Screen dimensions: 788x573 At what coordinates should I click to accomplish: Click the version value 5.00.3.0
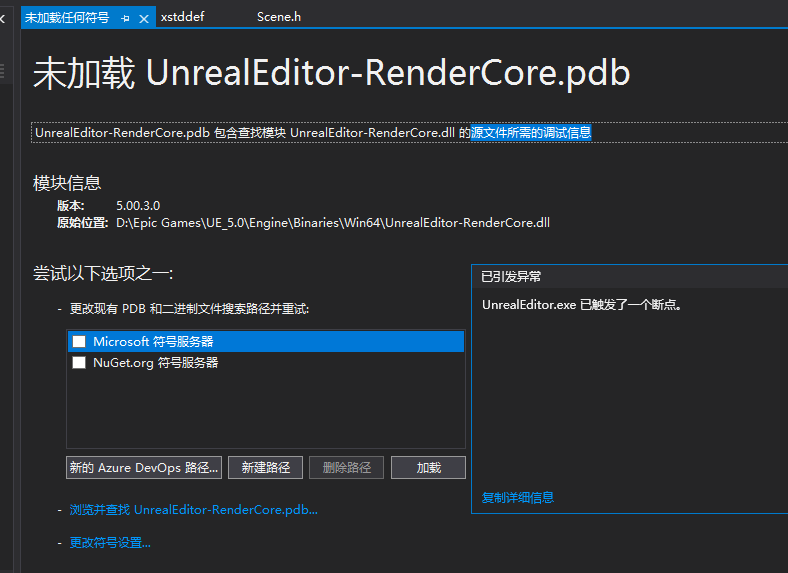pyautogui.click(x=138, y=206)
